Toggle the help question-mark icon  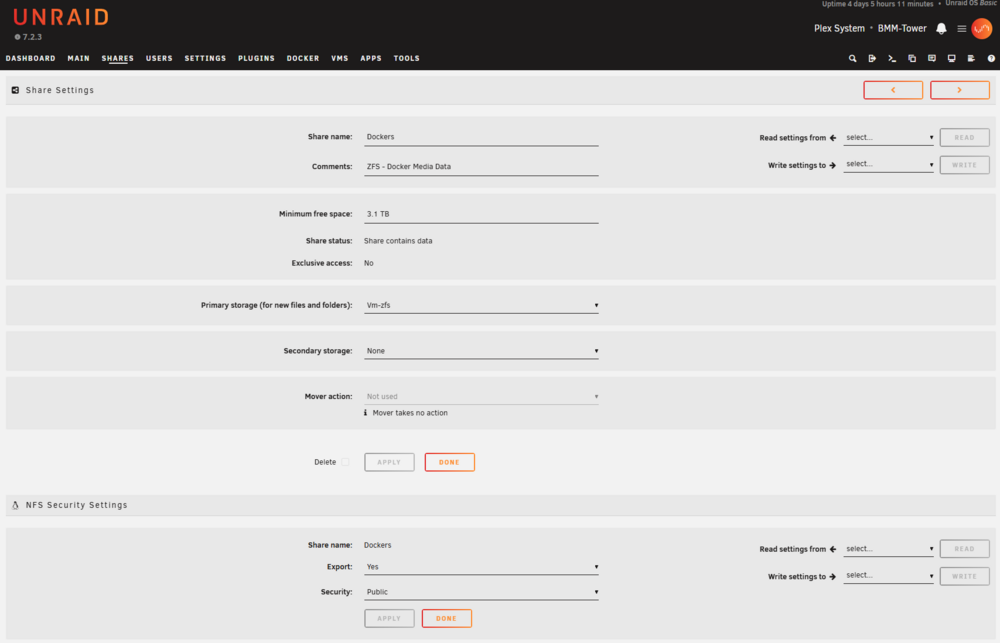click(990, 58)
